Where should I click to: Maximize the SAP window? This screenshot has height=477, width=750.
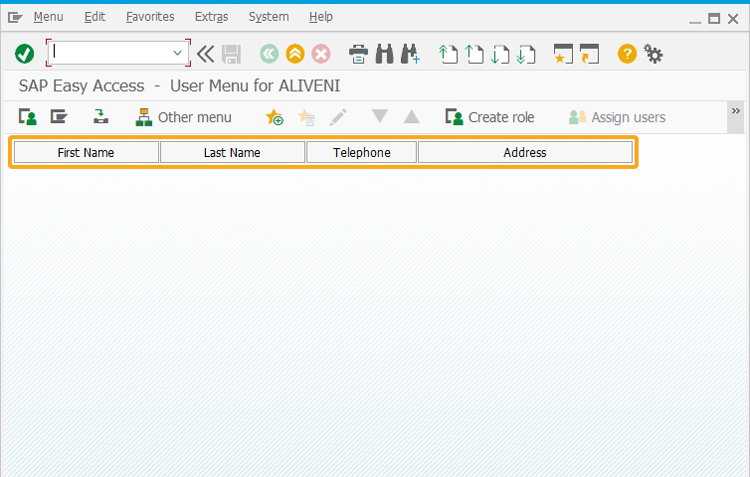(x=714, y=19)
